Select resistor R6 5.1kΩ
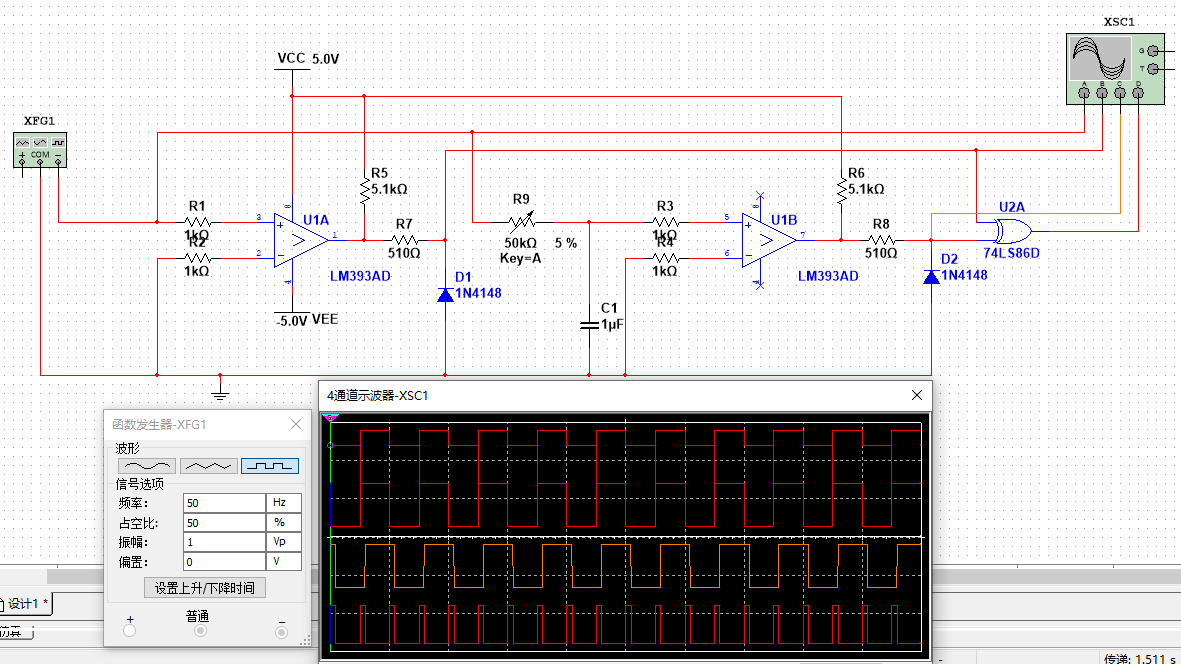 coord(841,190)
